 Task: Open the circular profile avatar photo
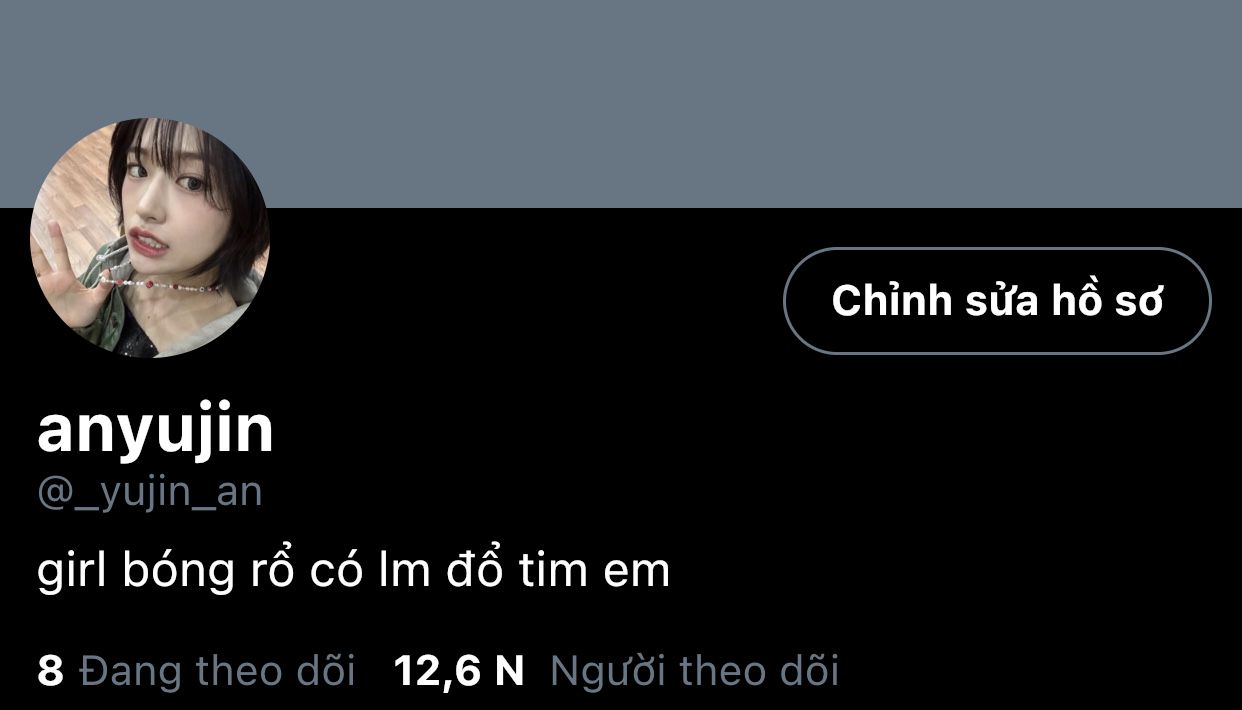tap(150, 238)
